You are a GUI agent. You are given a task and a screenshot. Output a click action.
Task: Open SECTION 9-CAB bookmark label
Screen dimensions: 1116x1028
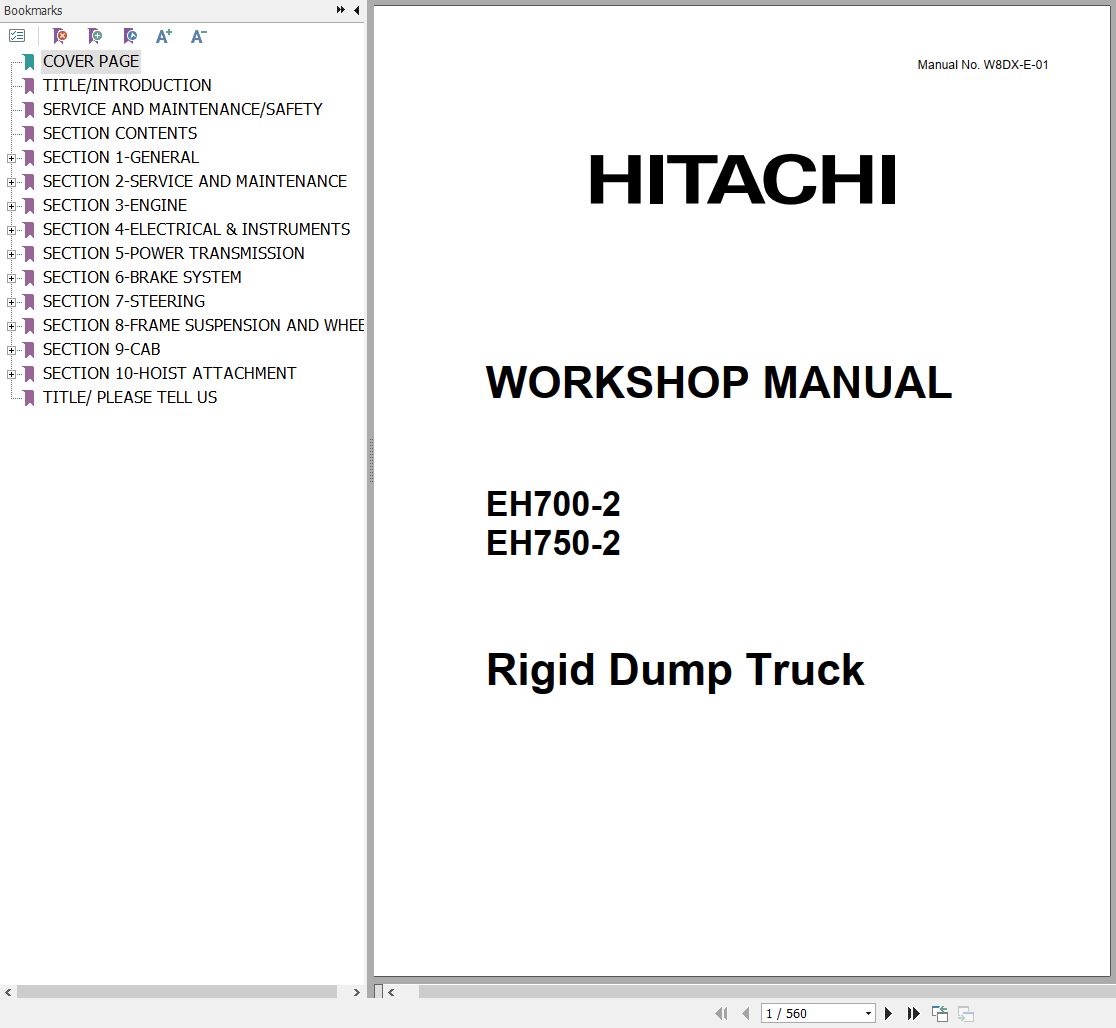pyautogui.click(x=101, y=350)
